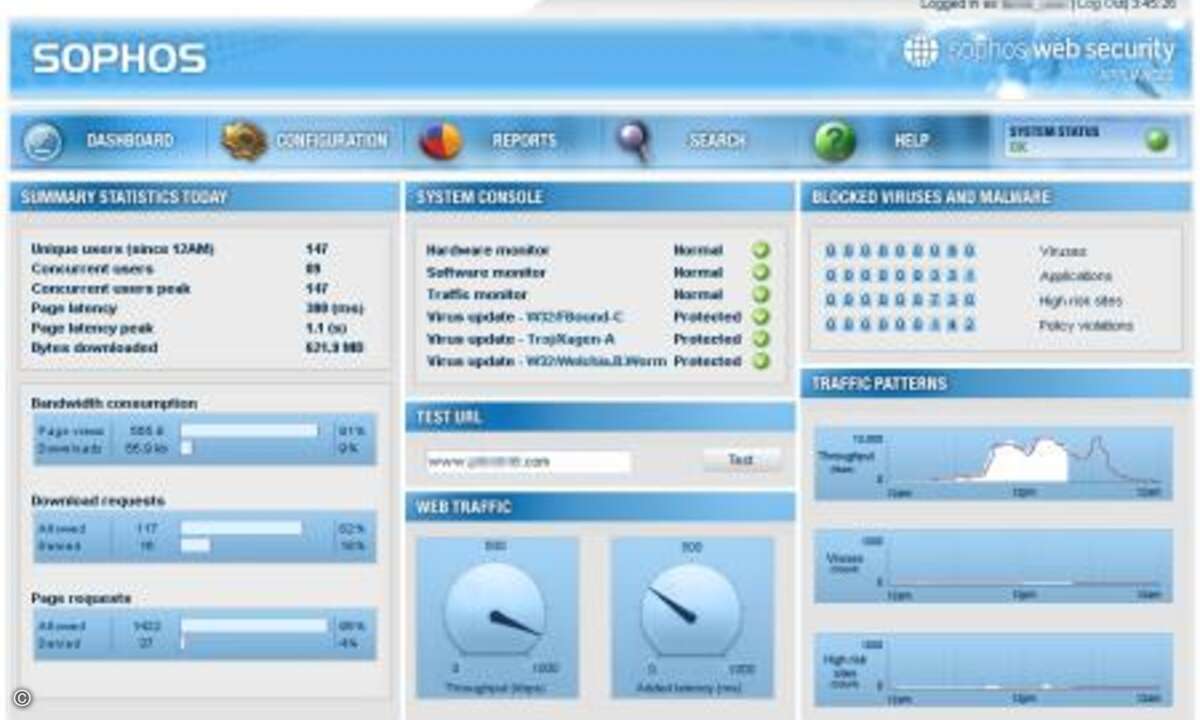Click the System Status label

tap(1054, 132)
